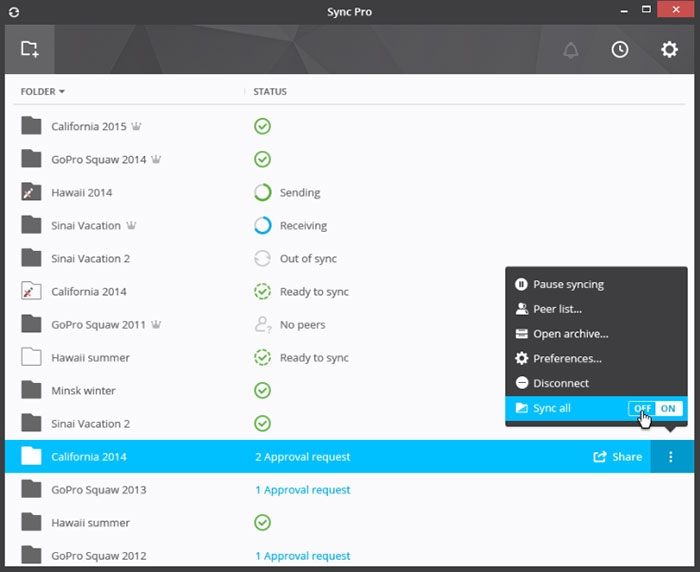Select the Minsk winter folder row

(84, 390)
